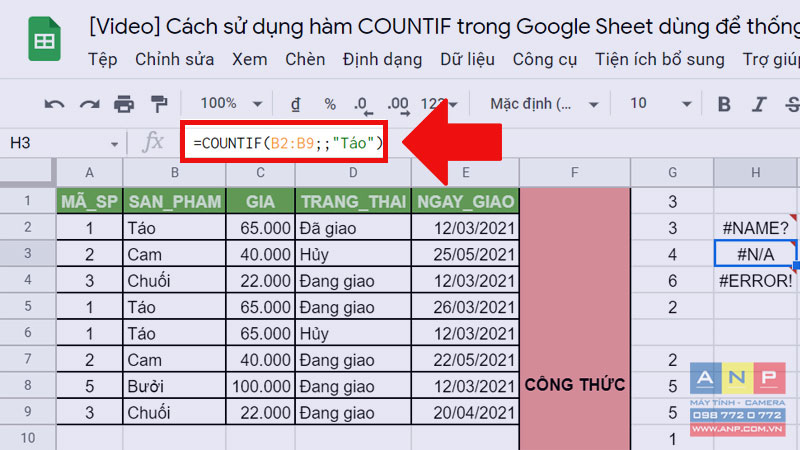This screenshot has height=450, width=800.
Task: Toggle Italic formatting
Action: tap(759, 104)
